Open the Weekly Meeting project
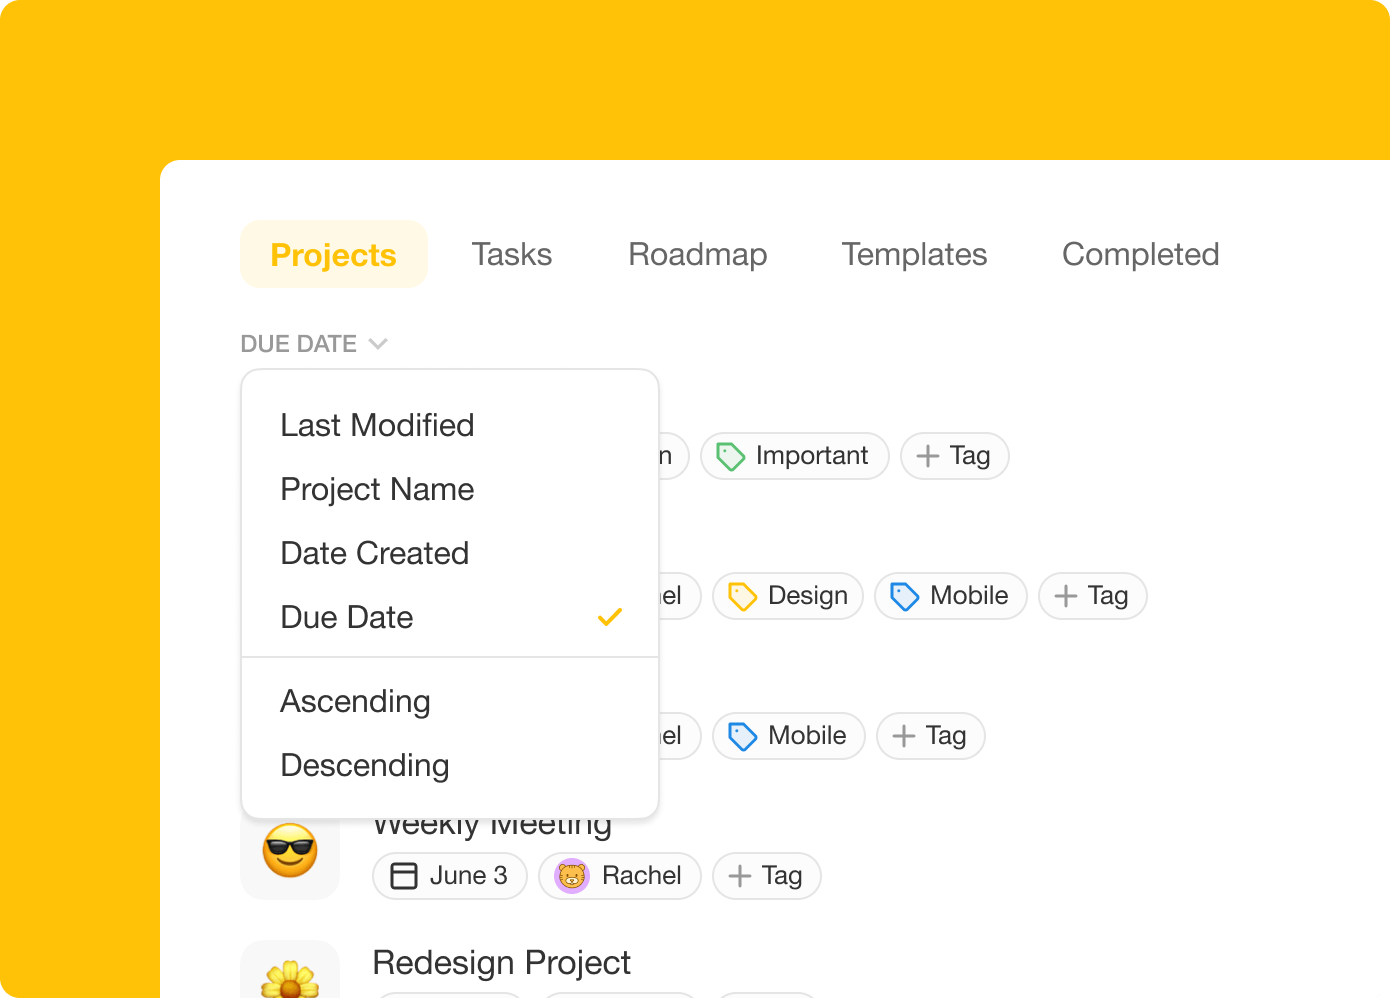 (x=492, y=825)
